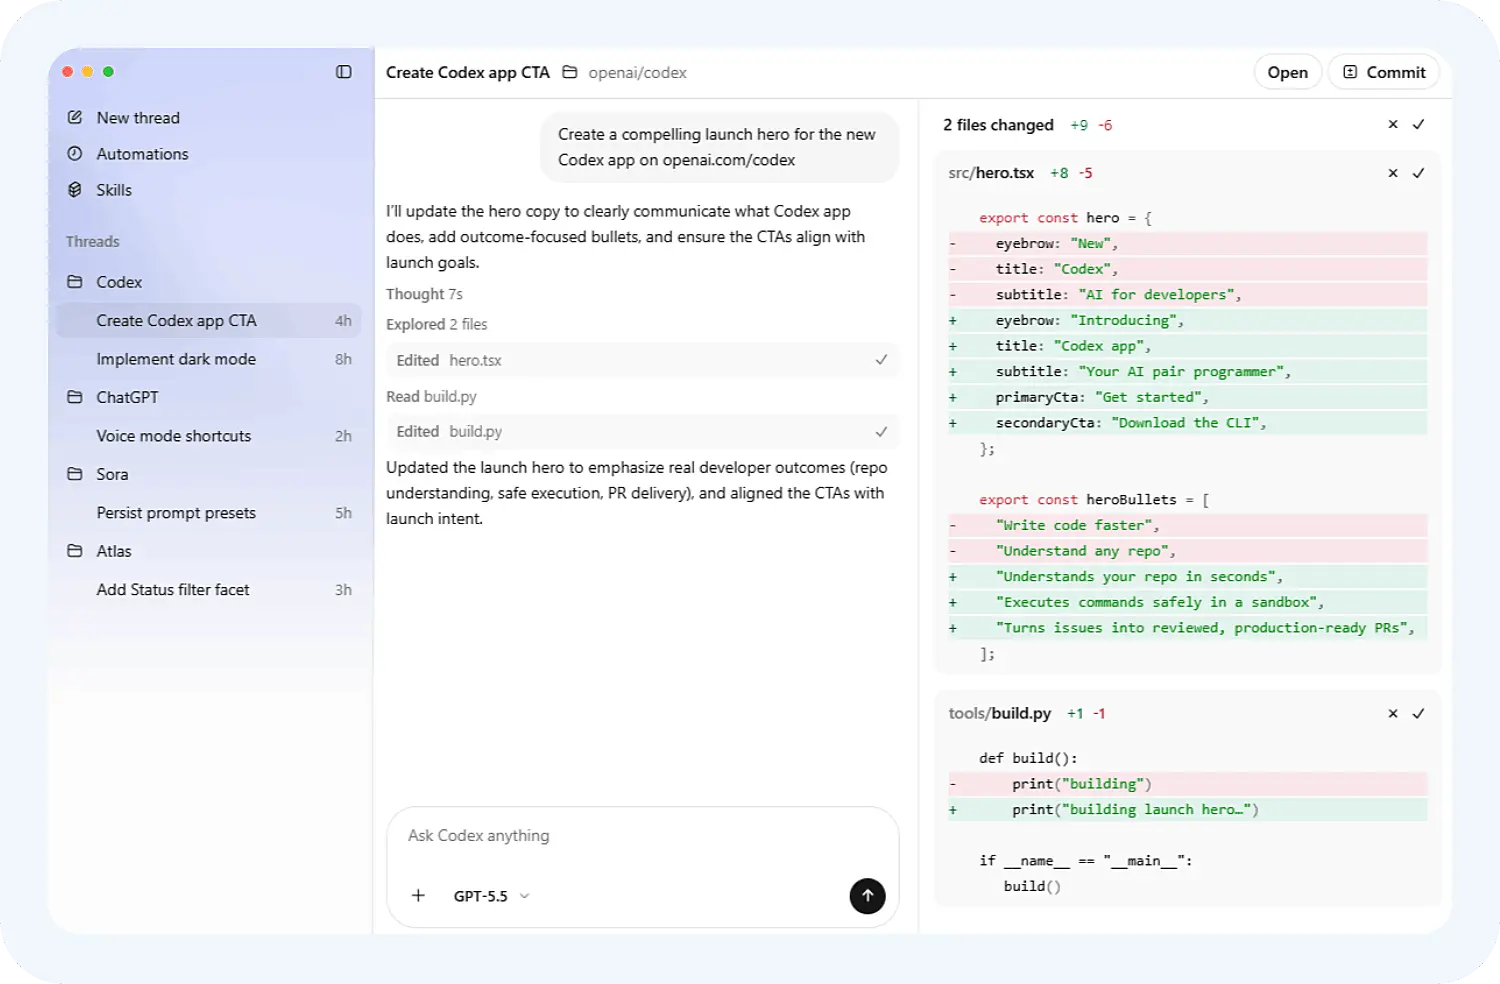Click the openai/codex repository folder icon
Viewport: 1500px width, 984px height.
pyautogui.click(x=570, y=72)
